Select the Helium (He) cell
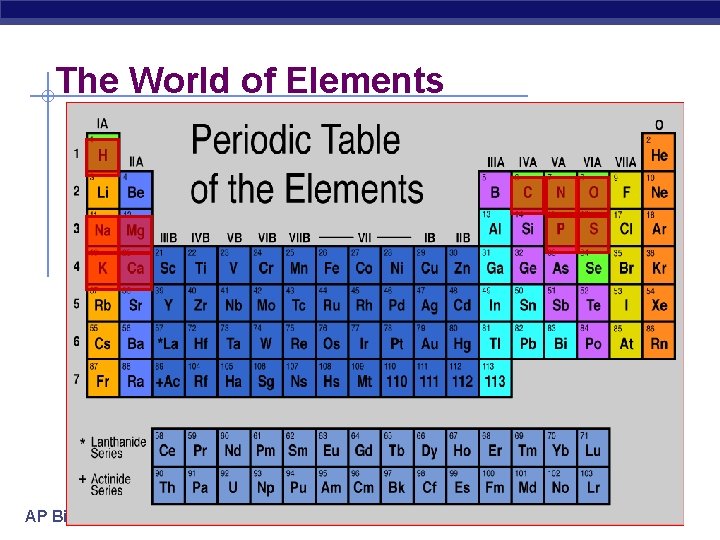The height and width of the screenshot is (540, 720). [x=658, y=152]
